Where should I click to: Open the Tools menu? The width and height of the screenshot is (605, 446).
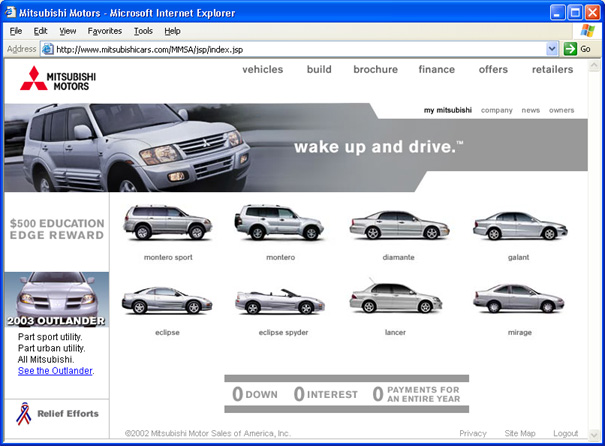pos(143,31)
